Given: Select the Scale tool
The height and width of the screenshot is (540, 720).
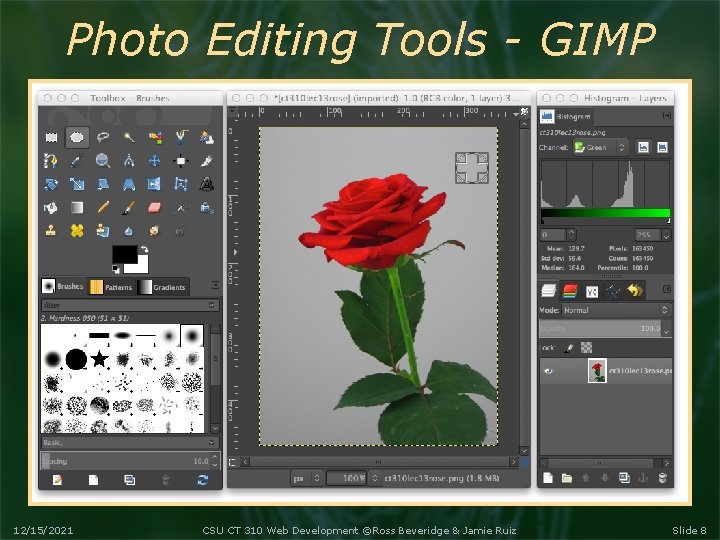Looking at the screenshot, I should pos(76,184).
